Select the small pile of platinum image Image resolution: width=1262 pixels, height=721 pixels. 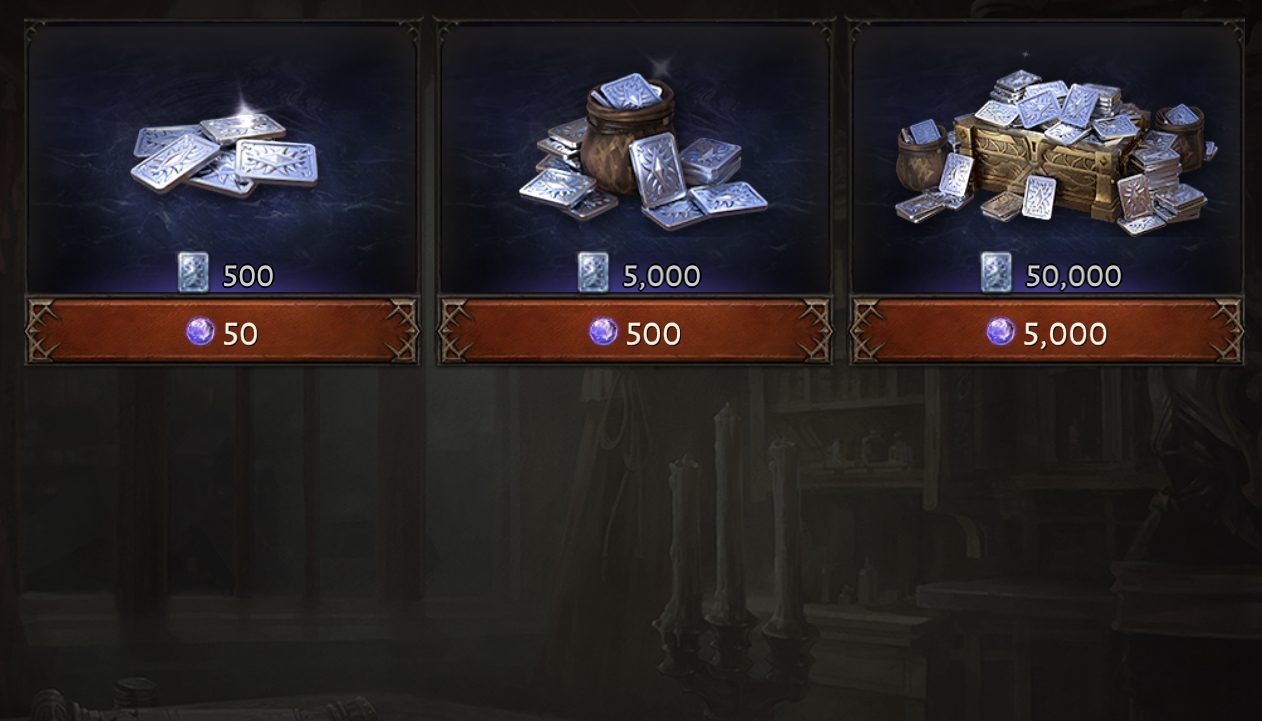click(224, 153)
